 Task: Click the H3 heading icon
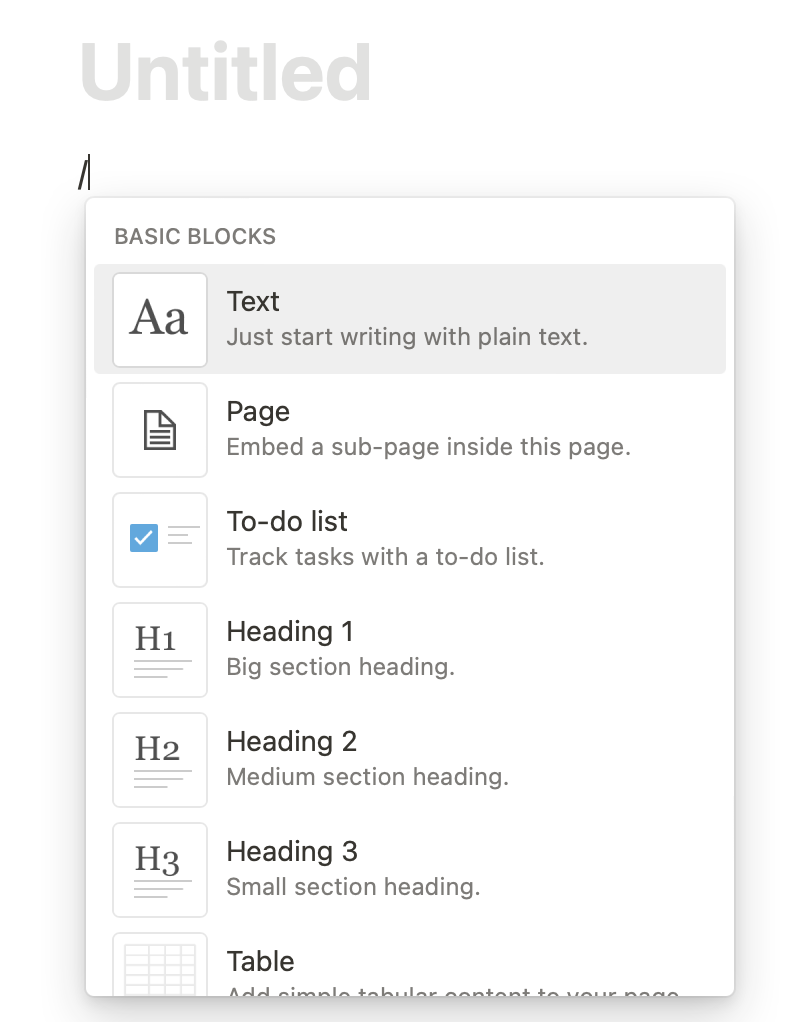click(160, 870)
